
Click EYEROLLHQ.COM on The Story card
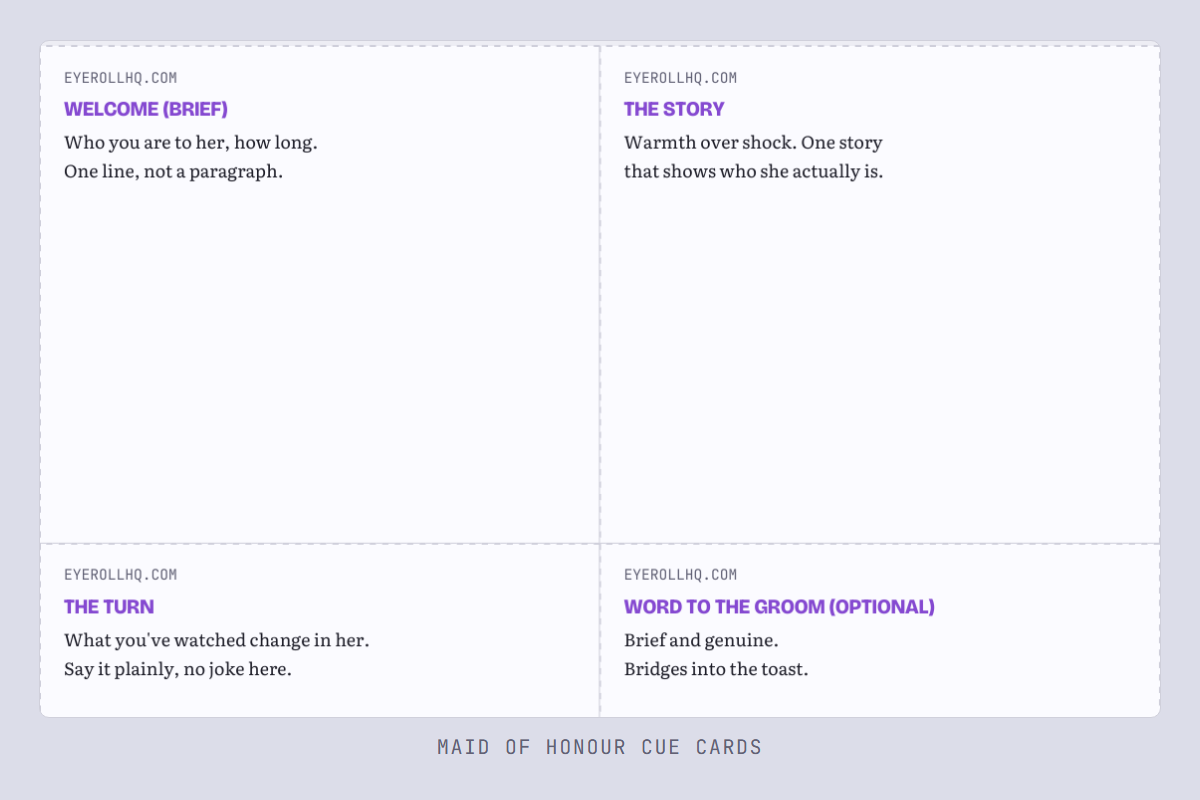tap(680, 78)
